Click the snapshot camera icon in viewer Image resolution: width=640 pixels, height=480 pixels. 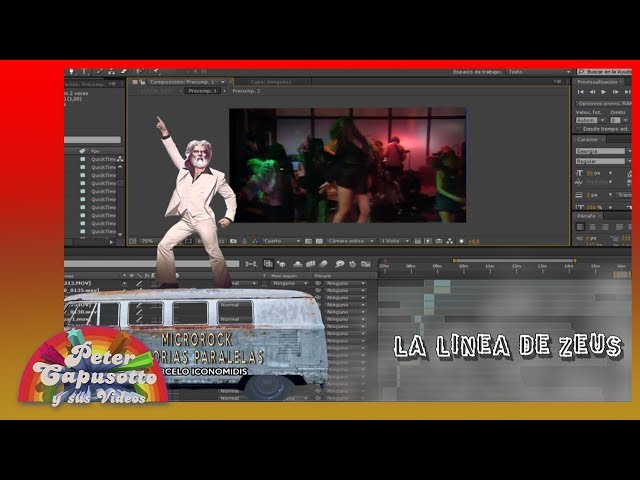point(233,241)
